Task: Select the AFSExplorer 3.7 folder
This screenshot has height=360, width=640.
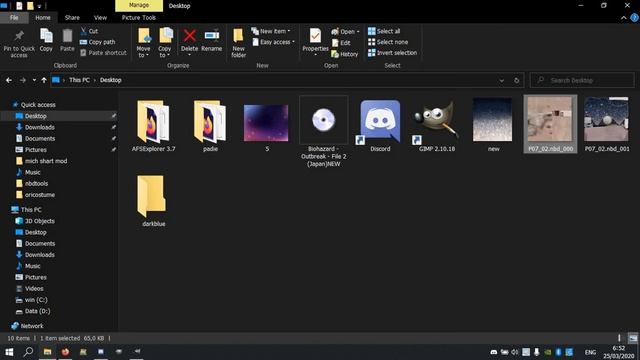Action: [x=153, y=126]
